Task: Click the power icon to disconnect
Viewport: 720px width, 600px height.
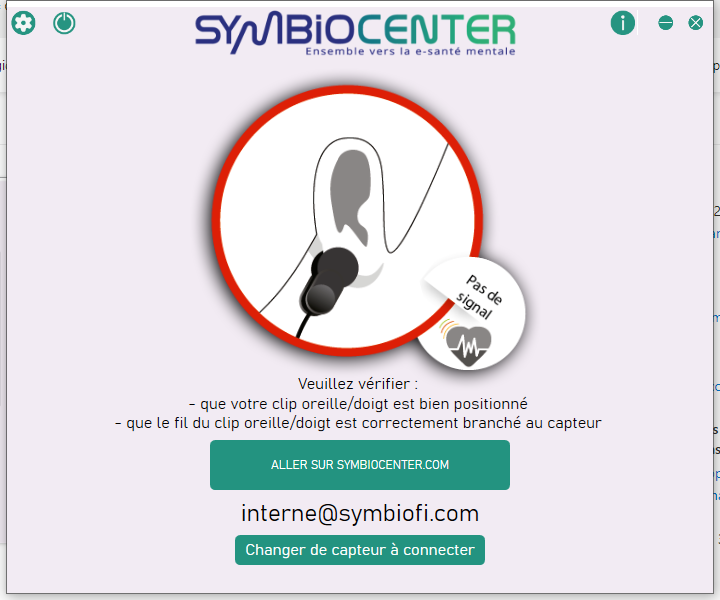Action: point(64,23)
